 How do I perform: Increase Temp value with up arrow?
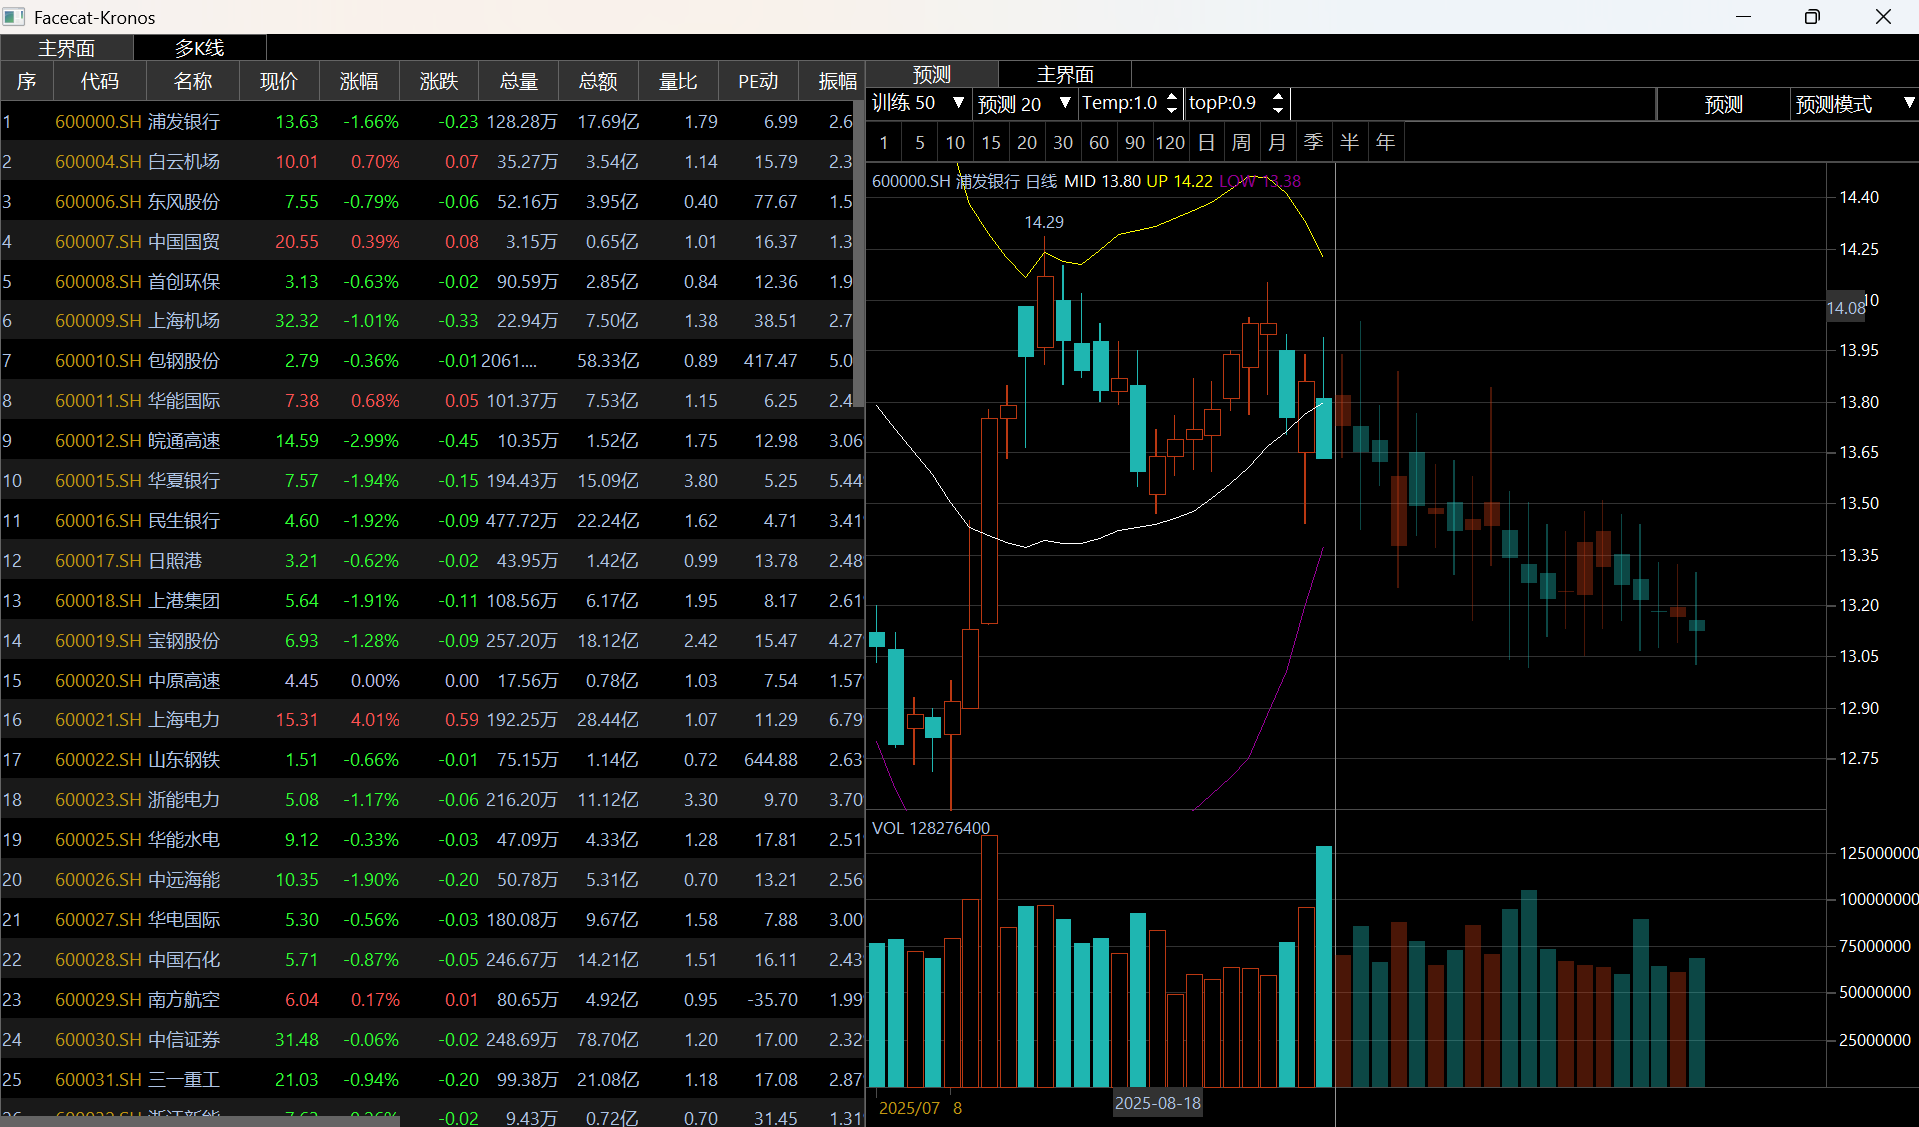click(x=1172, y=96)
